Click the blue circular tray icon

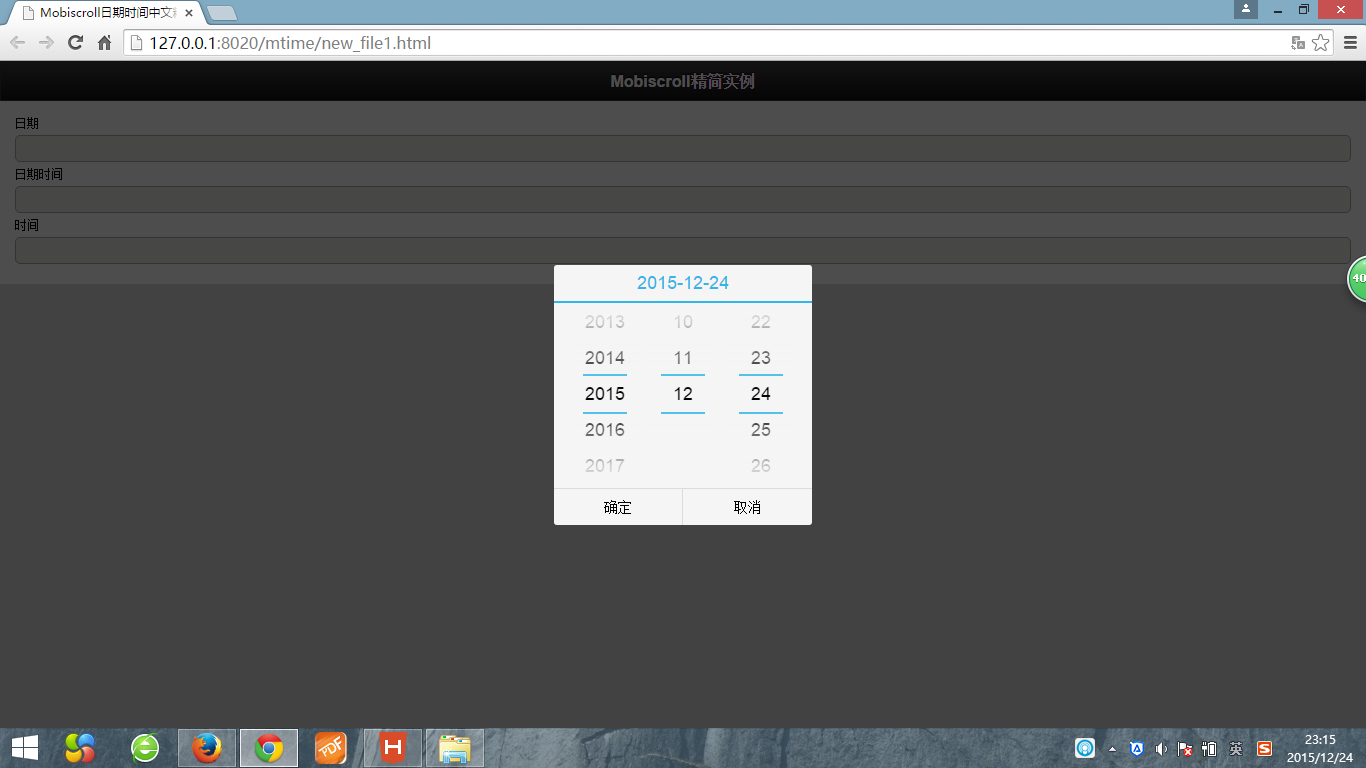(1085, 748)
